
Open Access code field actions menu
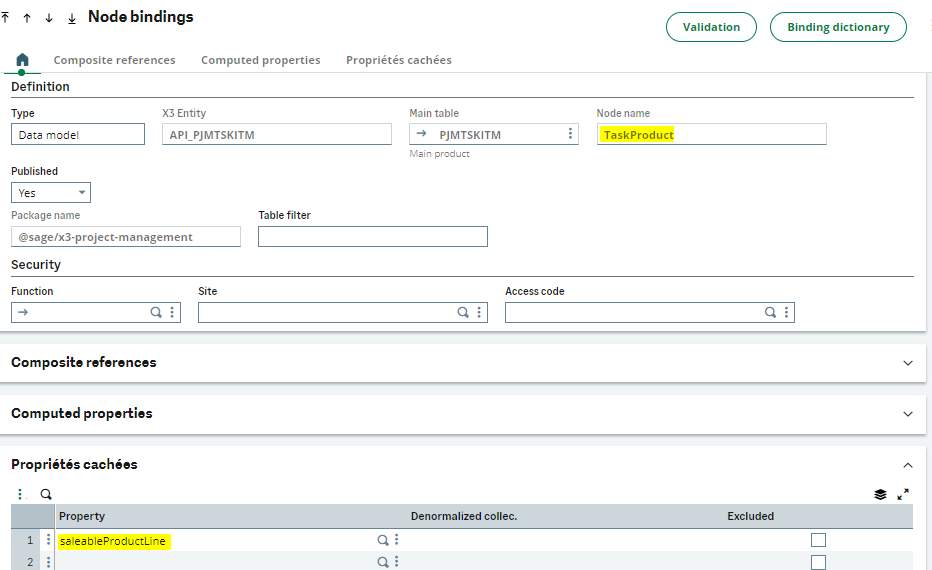coord(786,312)
